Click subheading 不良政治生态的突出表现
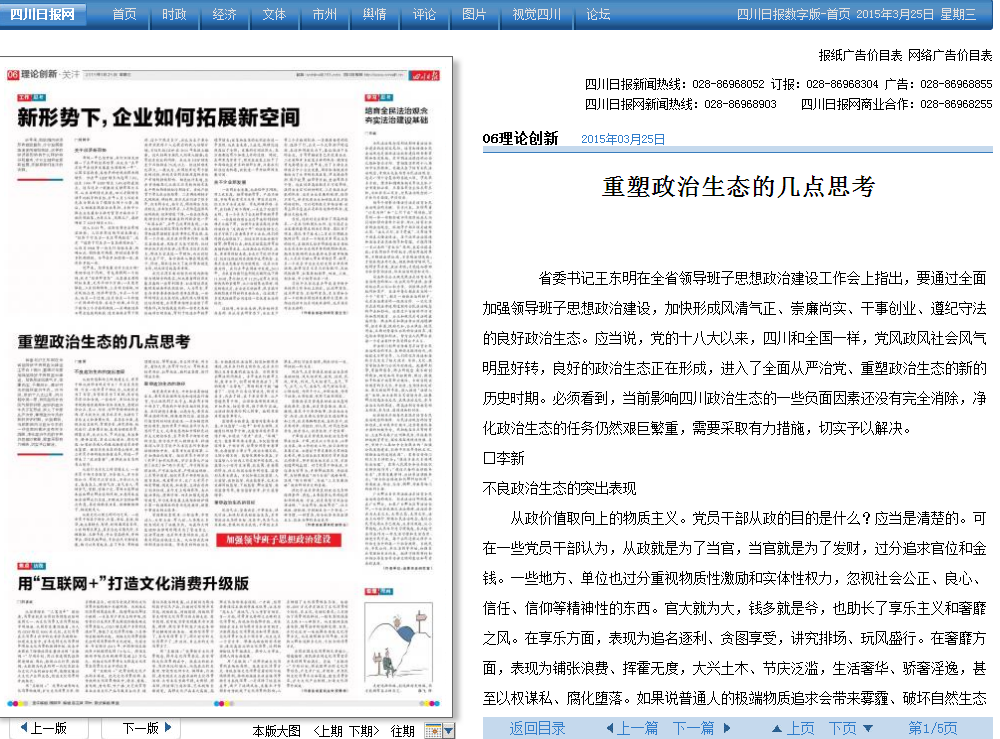Image resolution: width=1000 pixels, height=739 pixels. click(559, 488)
